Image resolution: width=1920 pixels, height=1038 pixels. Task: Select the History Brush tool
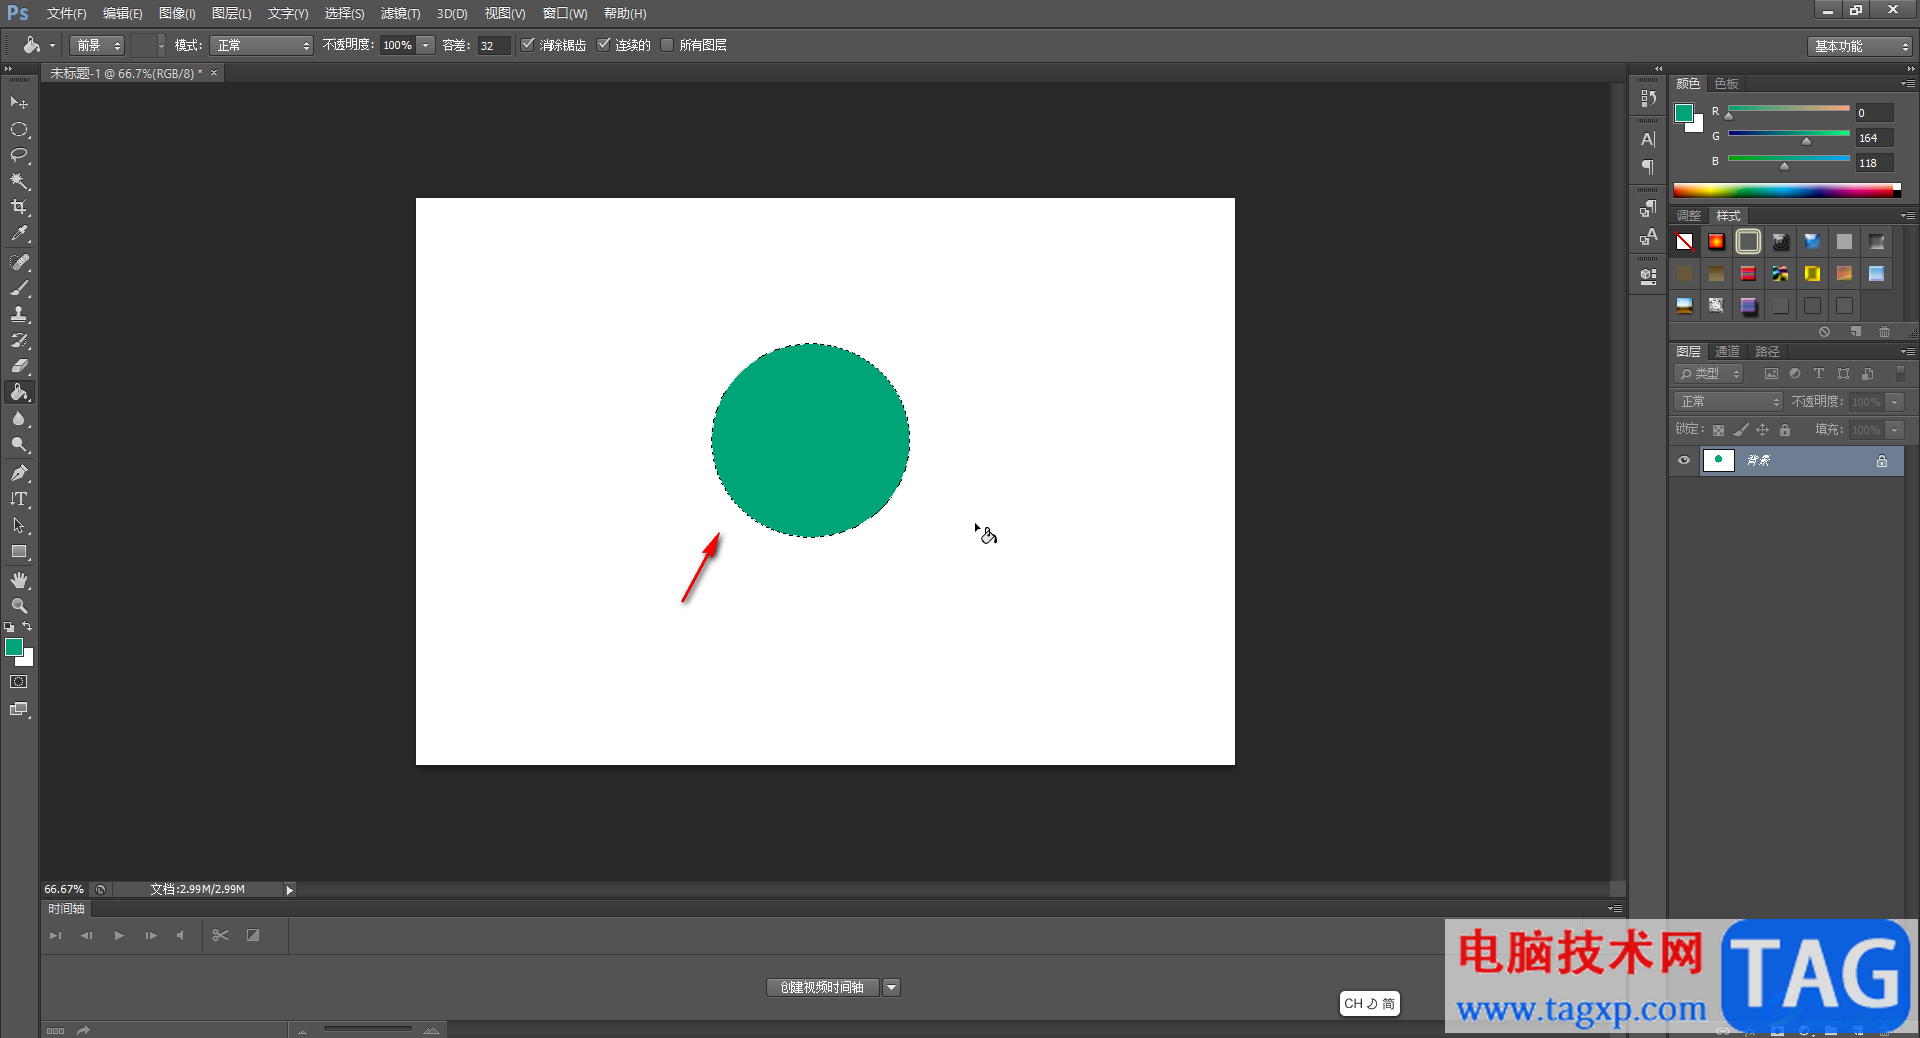(19, 340)
